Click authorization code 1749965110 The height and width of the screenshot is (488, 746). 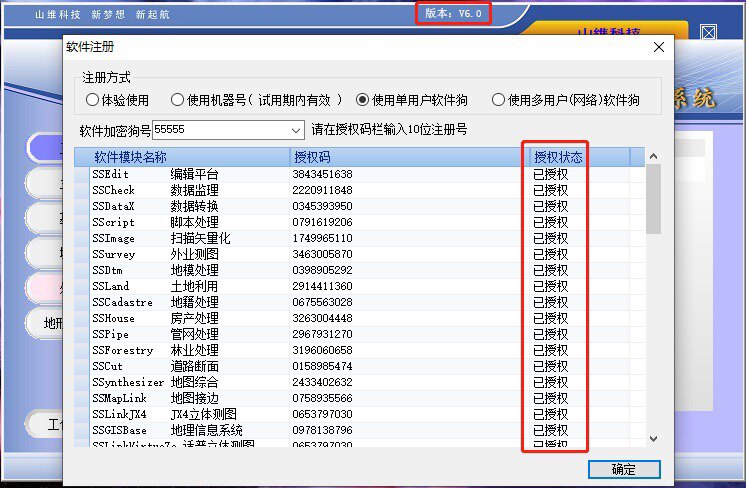323,238
